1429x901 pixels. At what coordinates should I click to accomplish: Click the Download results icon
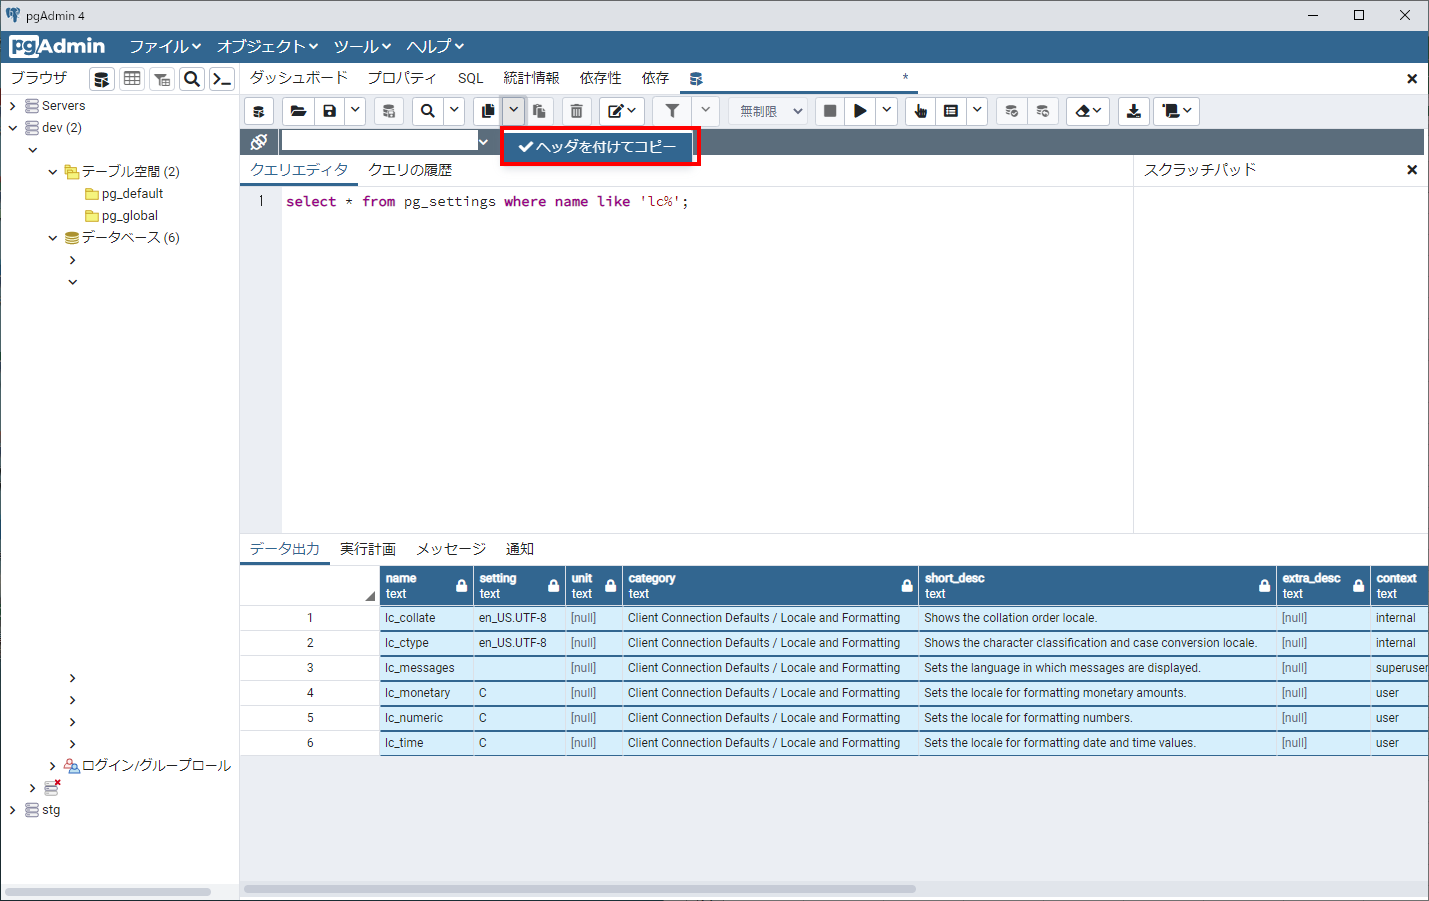coord(1133,111)
